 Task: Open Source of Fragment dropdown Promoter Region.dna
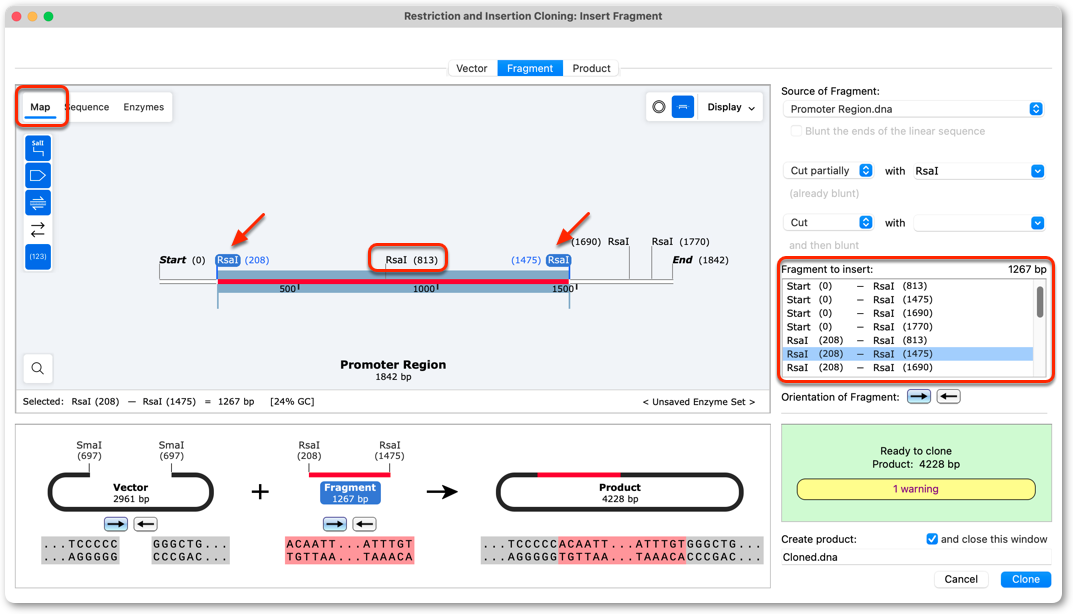[913, 109]
